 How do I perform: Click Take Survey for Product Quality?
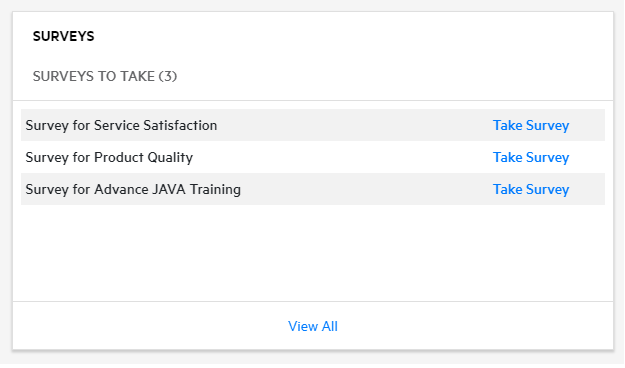coord(531,157)
